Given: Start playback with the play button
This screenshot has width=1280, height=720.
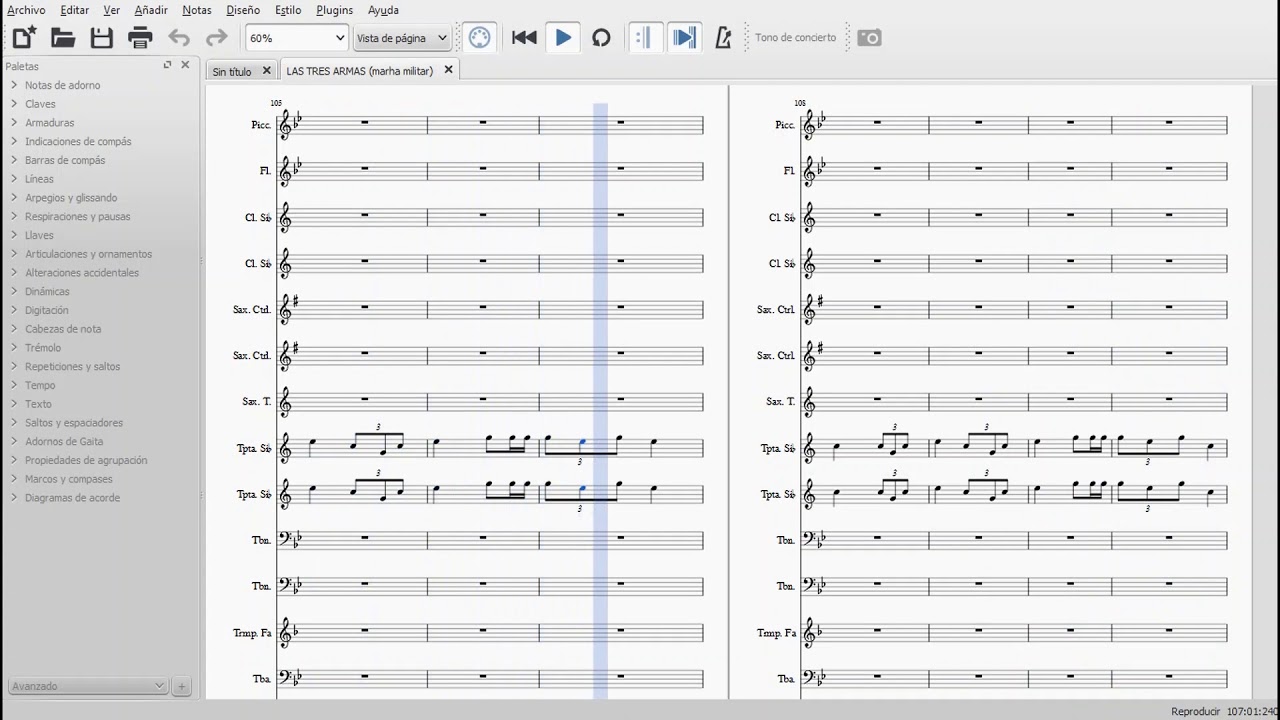Looking at the screenshot, I should [563, 38].
